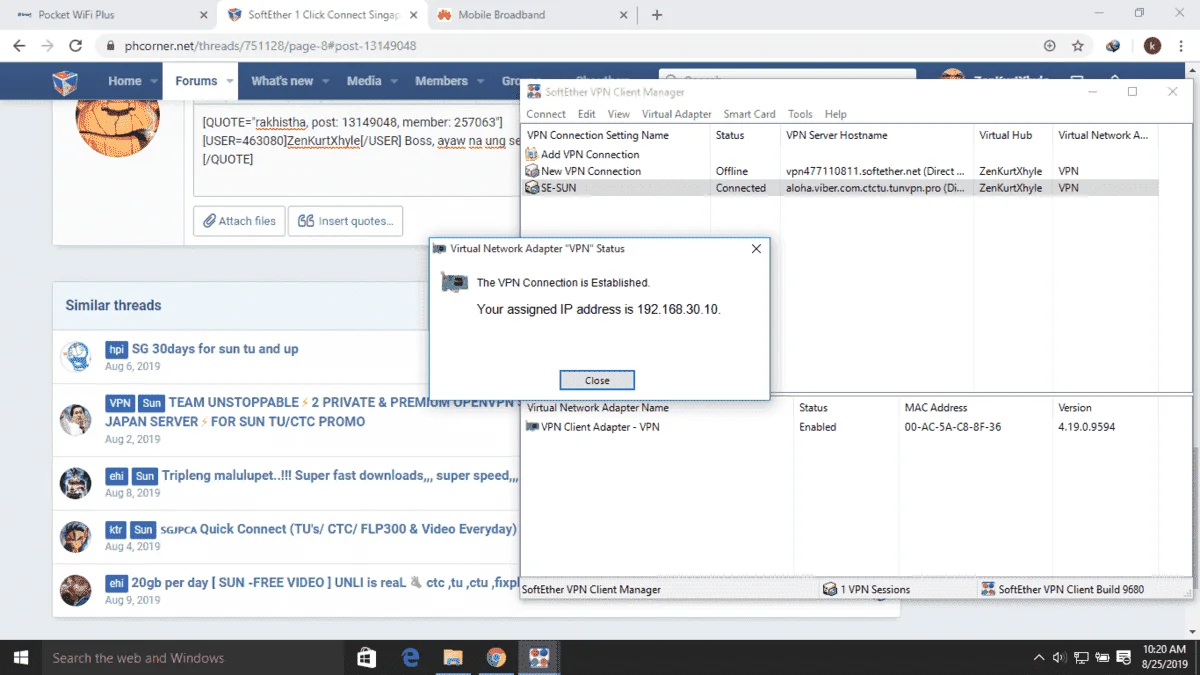Open Microsoft Store from the taskbar
This screenshot has height=675, width=1200.
(367, 657)
